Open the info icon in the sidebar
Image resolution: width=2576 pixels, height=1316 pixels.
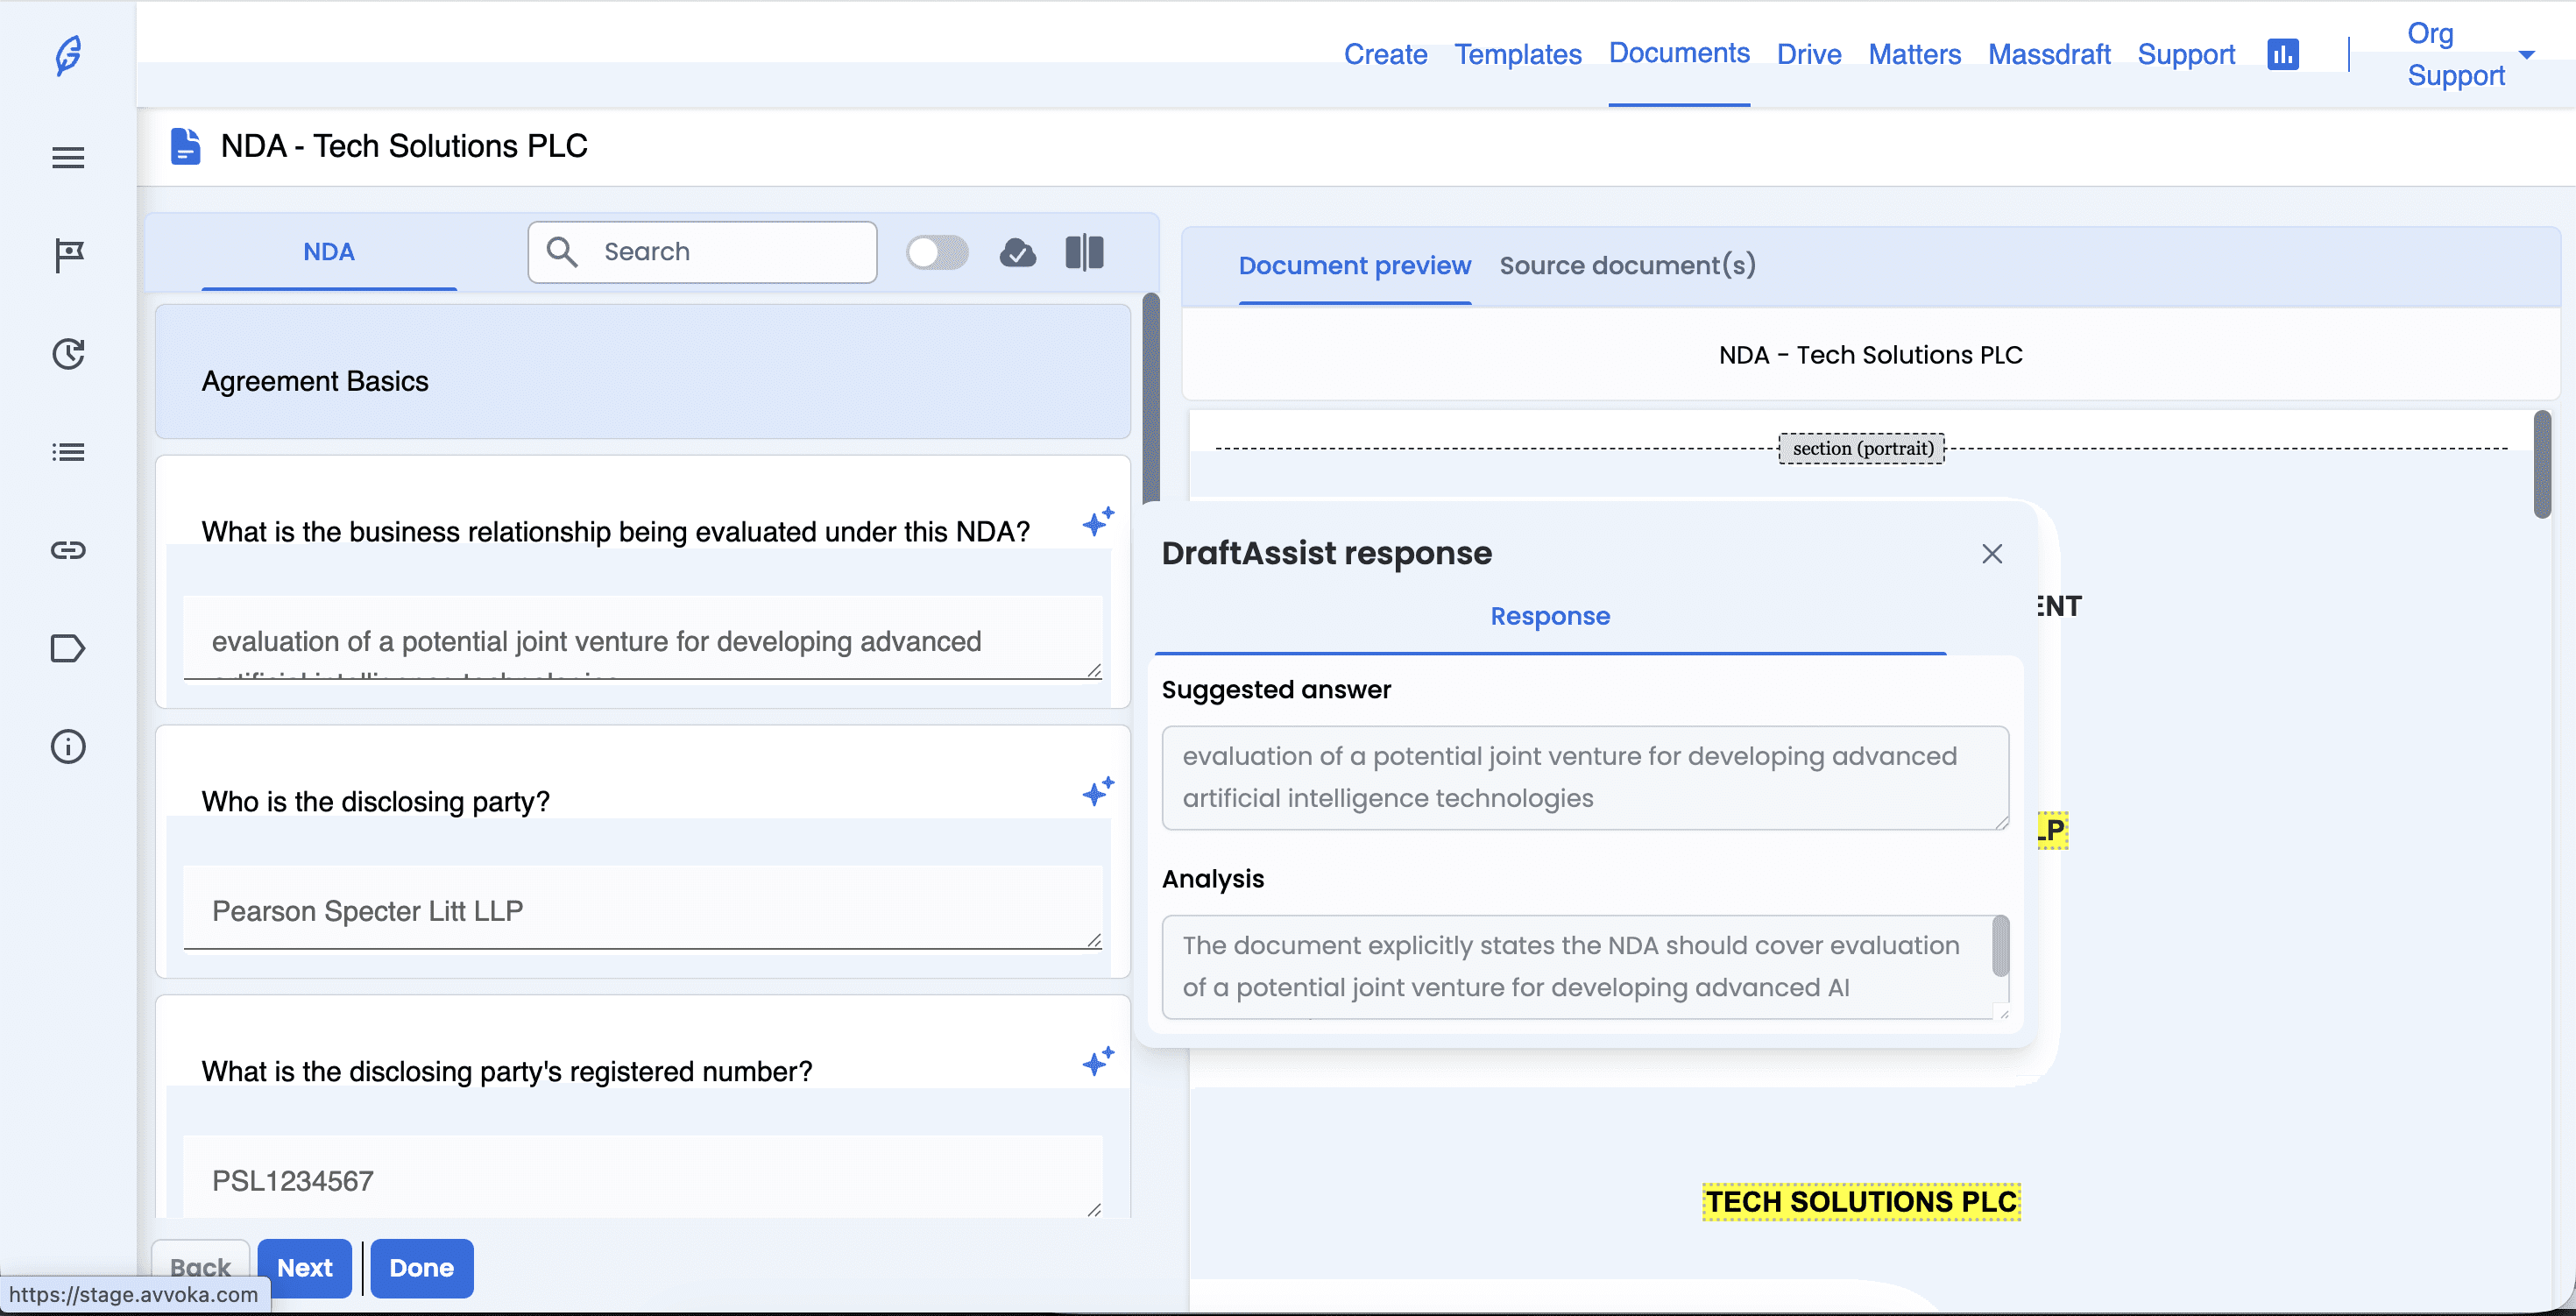coord(68,746)
